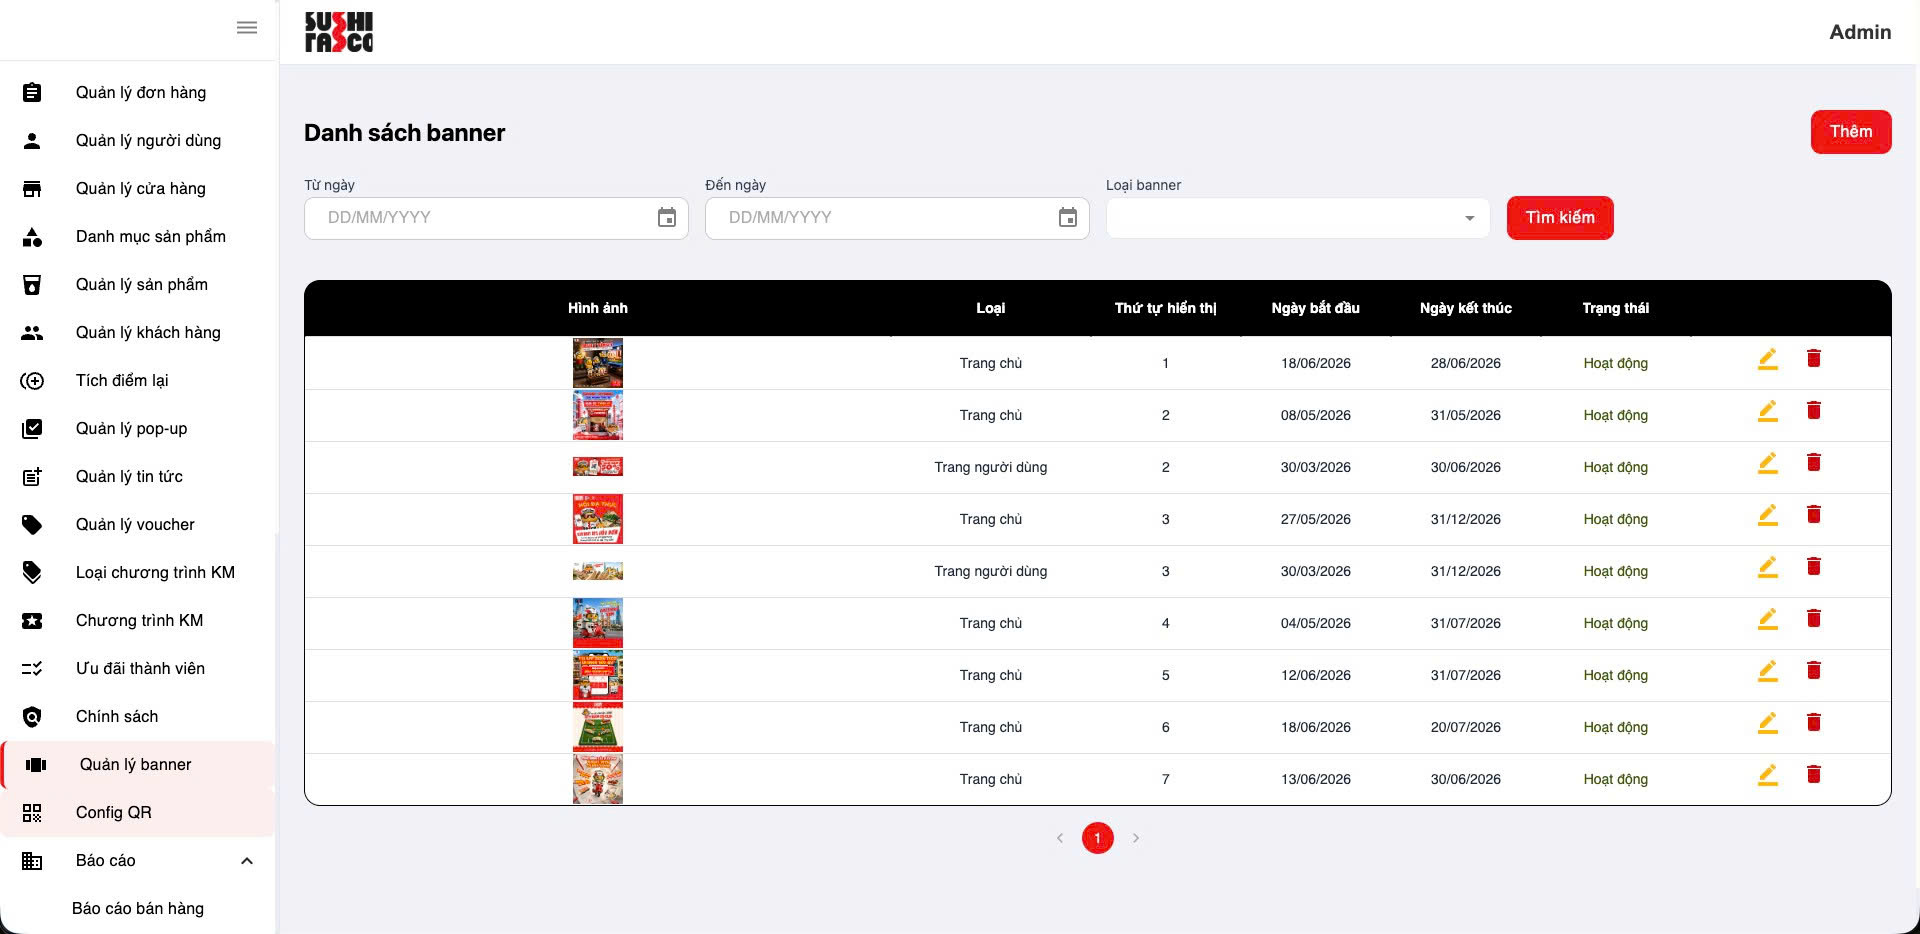Delete the banner starting 27/05/2026
This screenshot has height=934, width=1920.
tap(1814, 514)
